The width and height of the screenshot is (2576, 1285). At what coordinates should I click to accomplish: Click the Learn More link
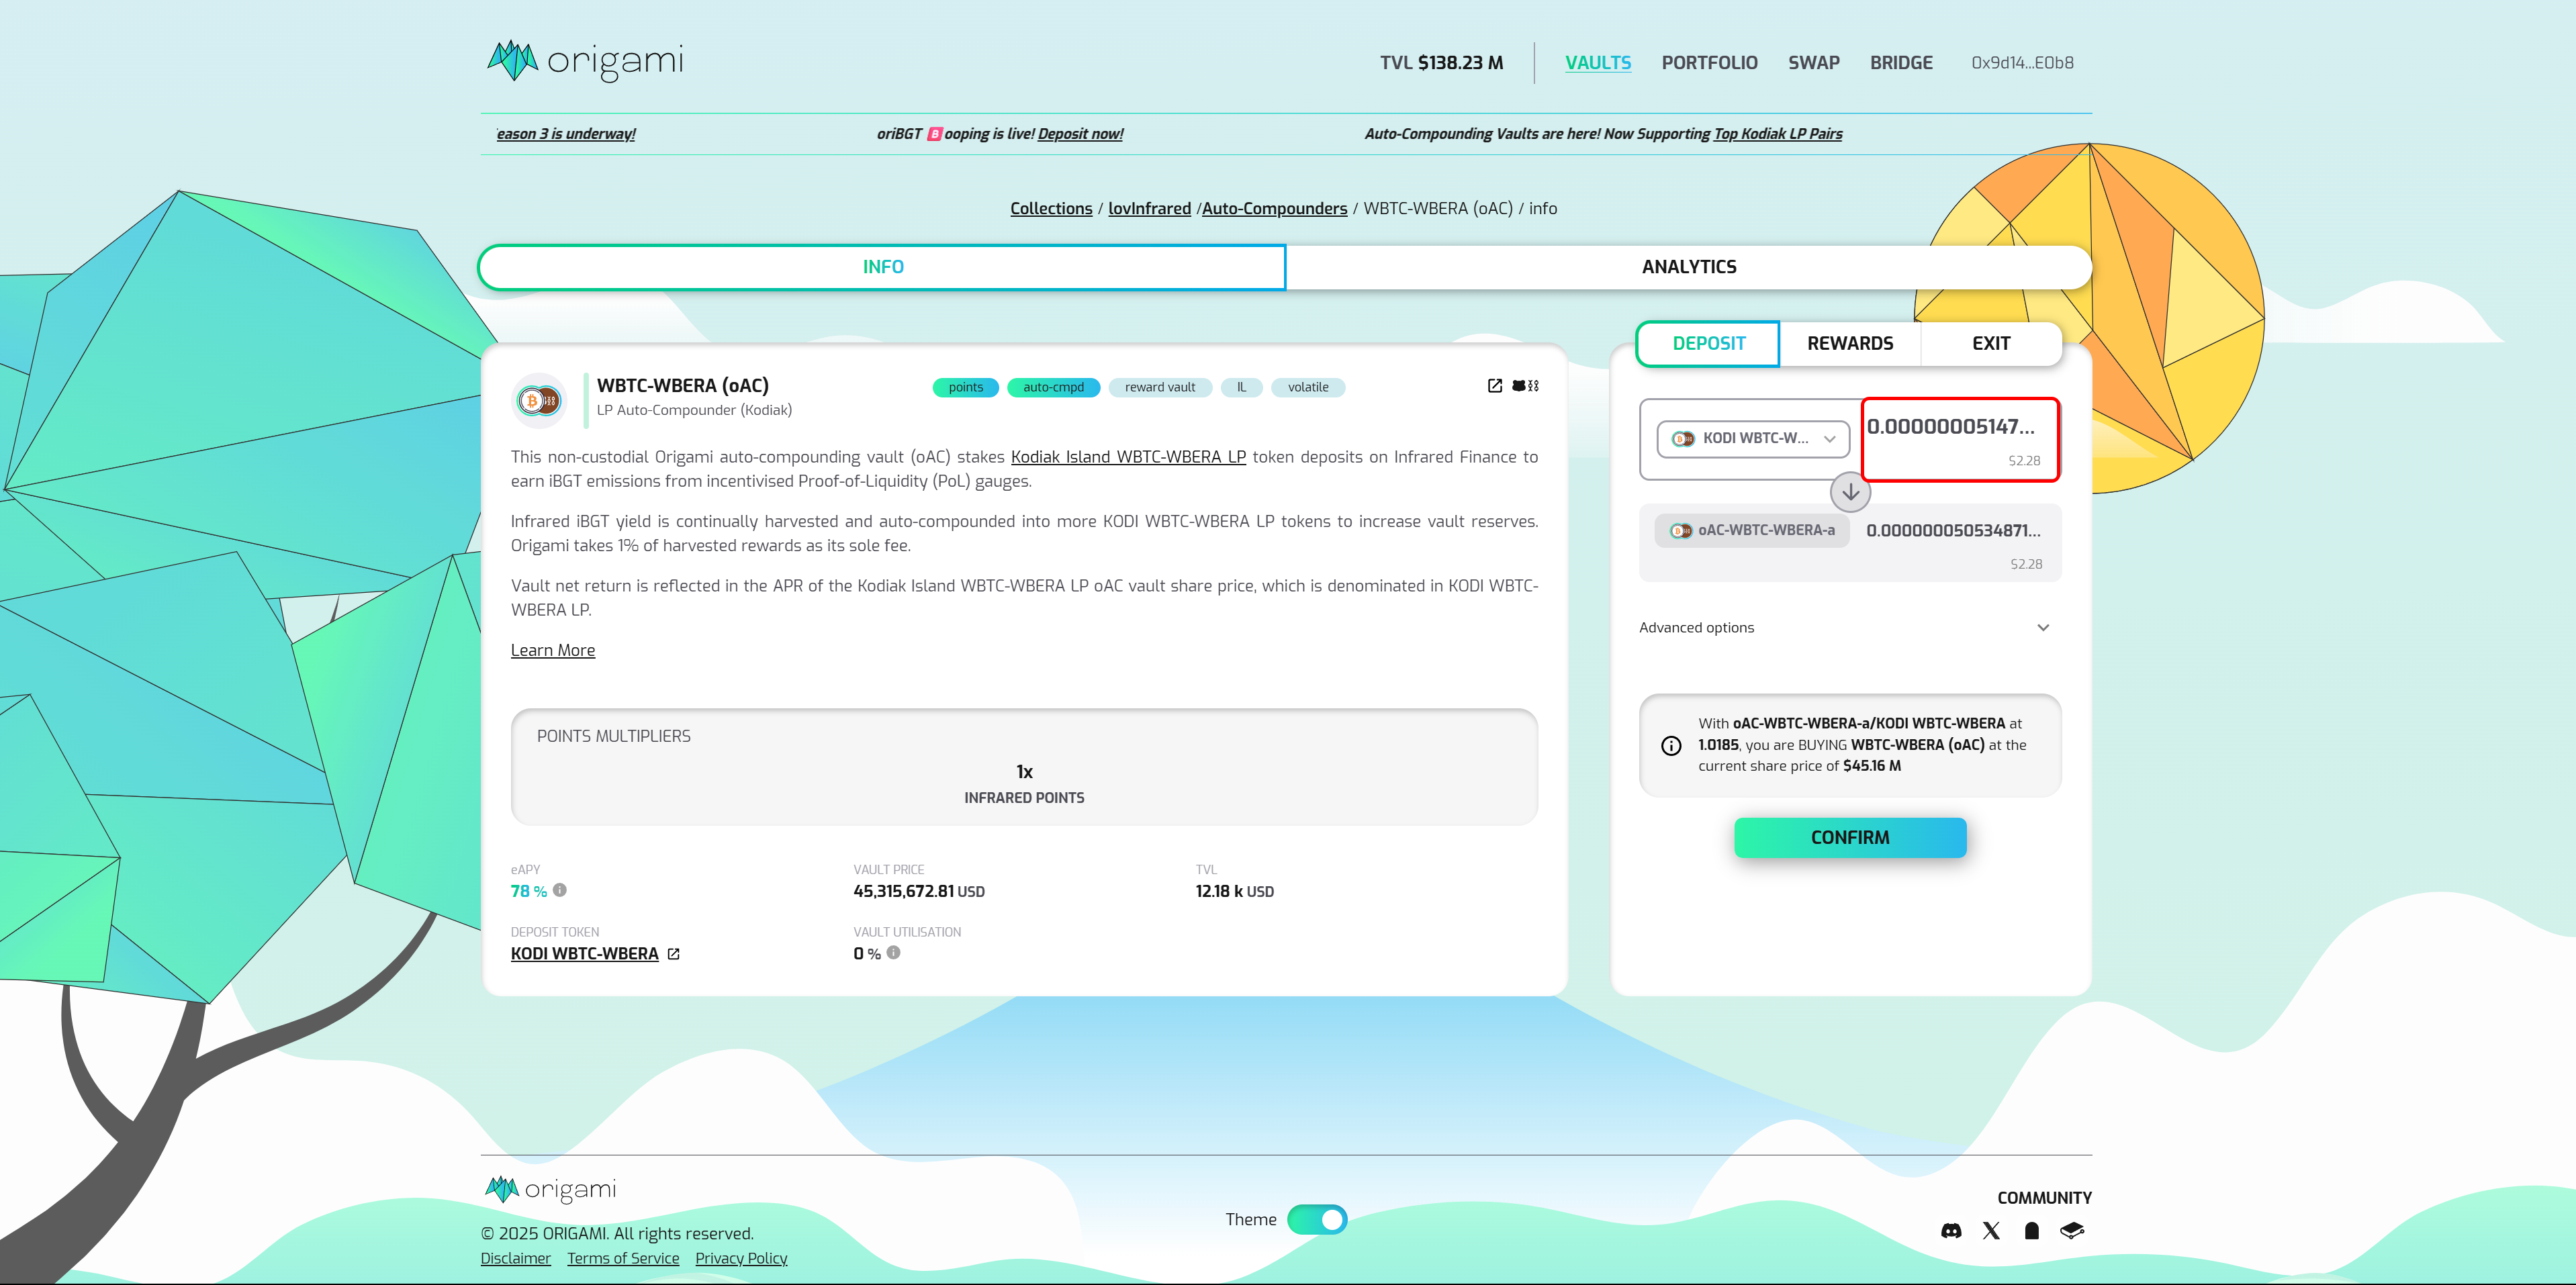tap(553, 650)
